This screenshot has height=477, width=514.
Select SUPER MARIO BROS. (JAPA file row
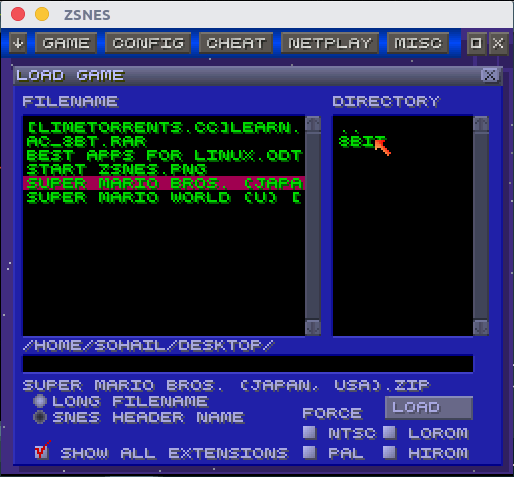pos(164,183)
